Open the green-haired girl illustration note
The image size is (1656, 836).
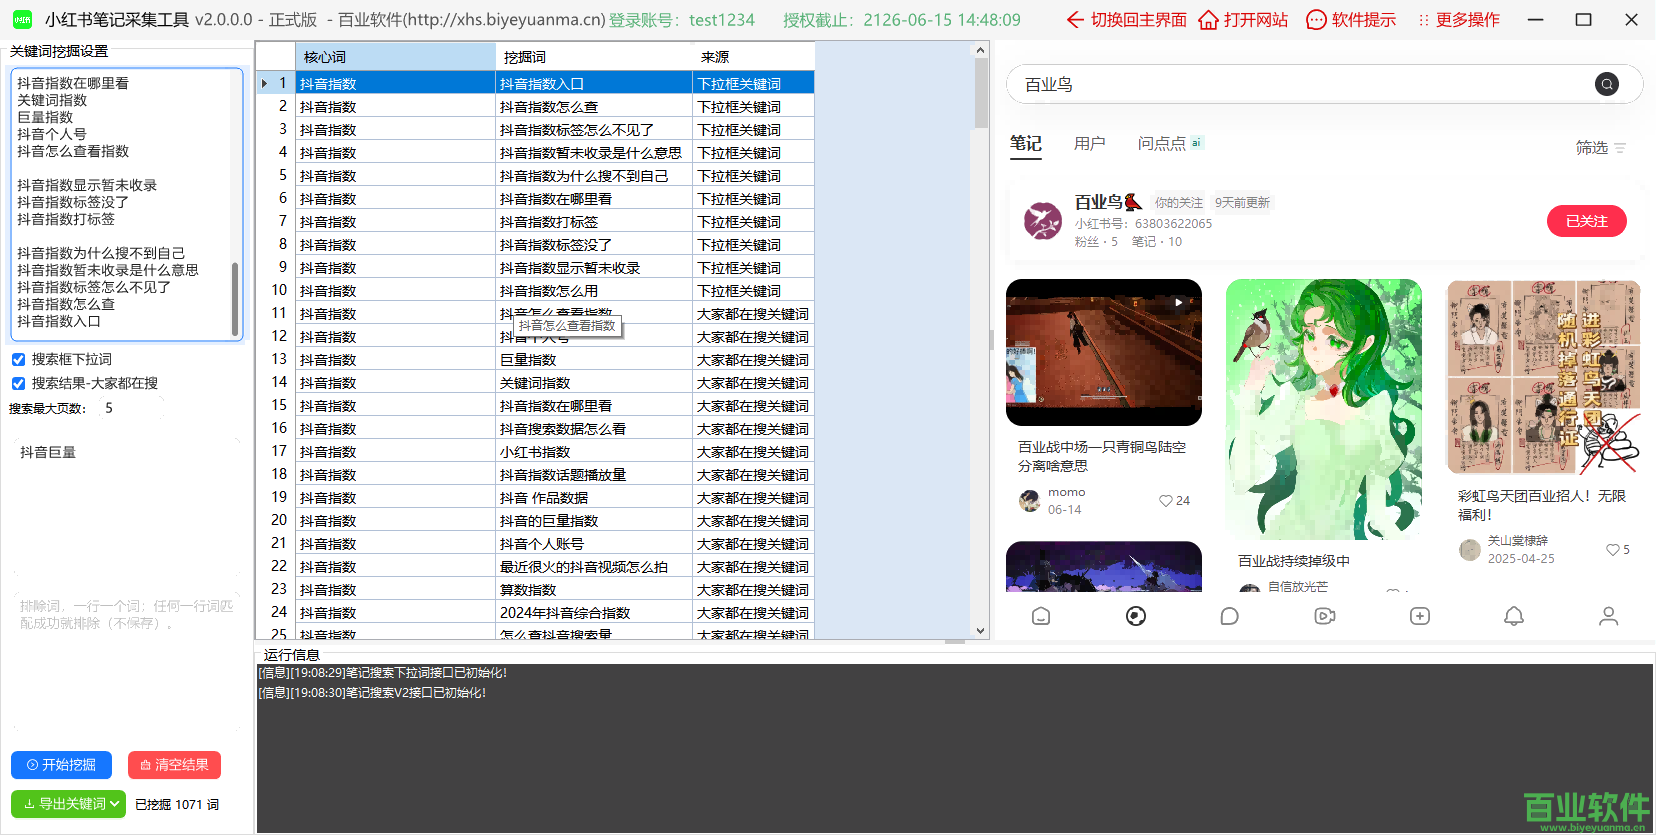[1324, 410]
